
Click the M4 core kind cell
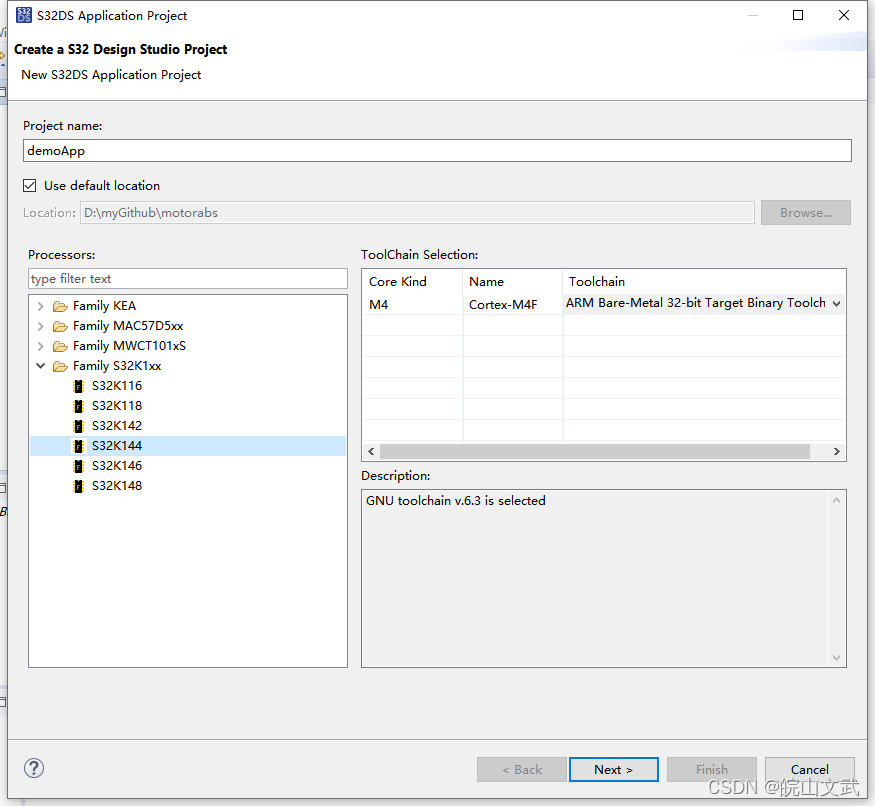click(x=412, y=304)
